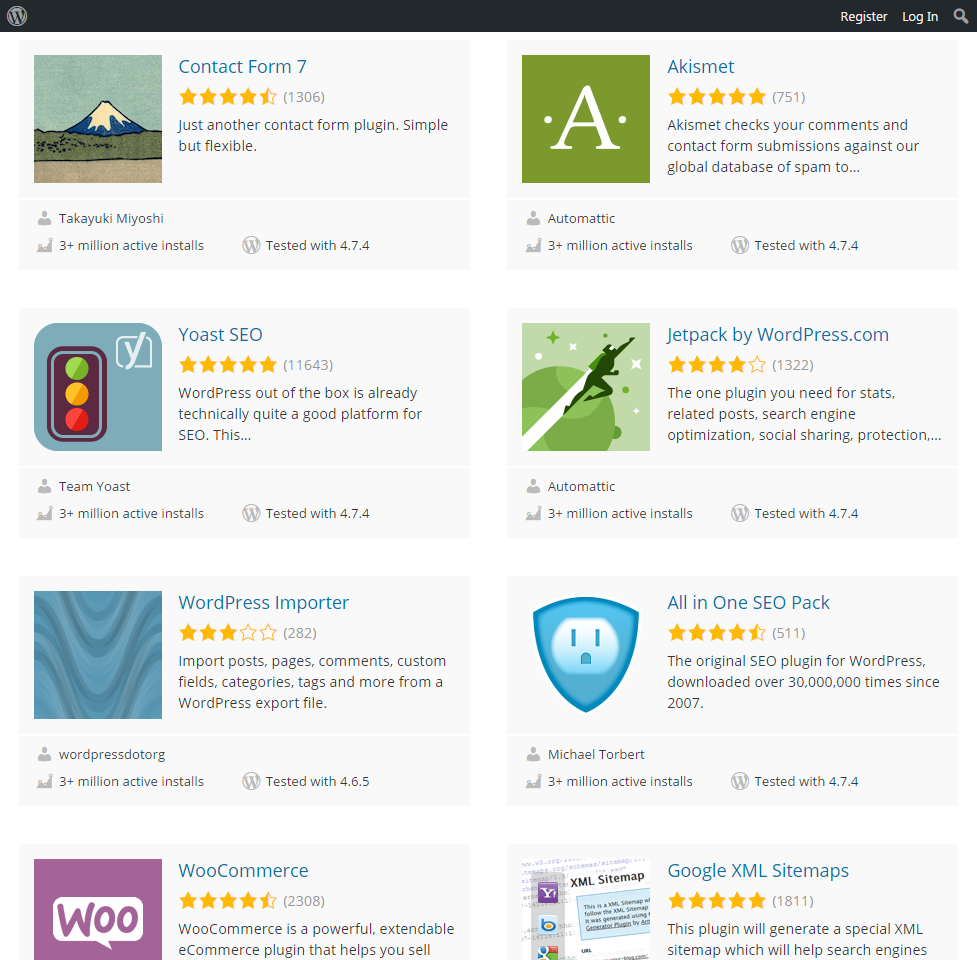Click the Google XML Sitemaps thumbnail

point(586,910)
